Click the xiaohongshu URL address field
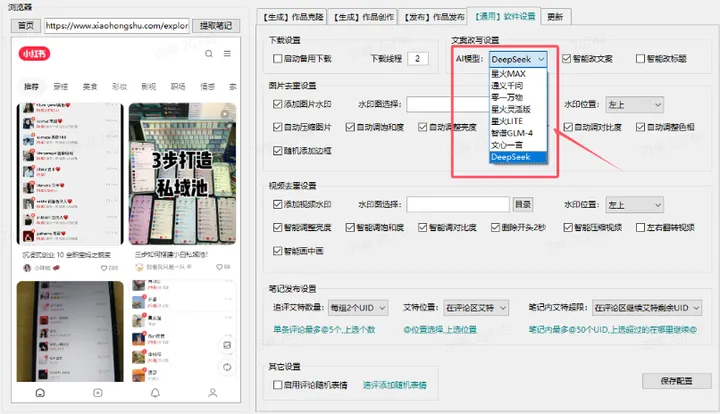 [x=117, y=26]
